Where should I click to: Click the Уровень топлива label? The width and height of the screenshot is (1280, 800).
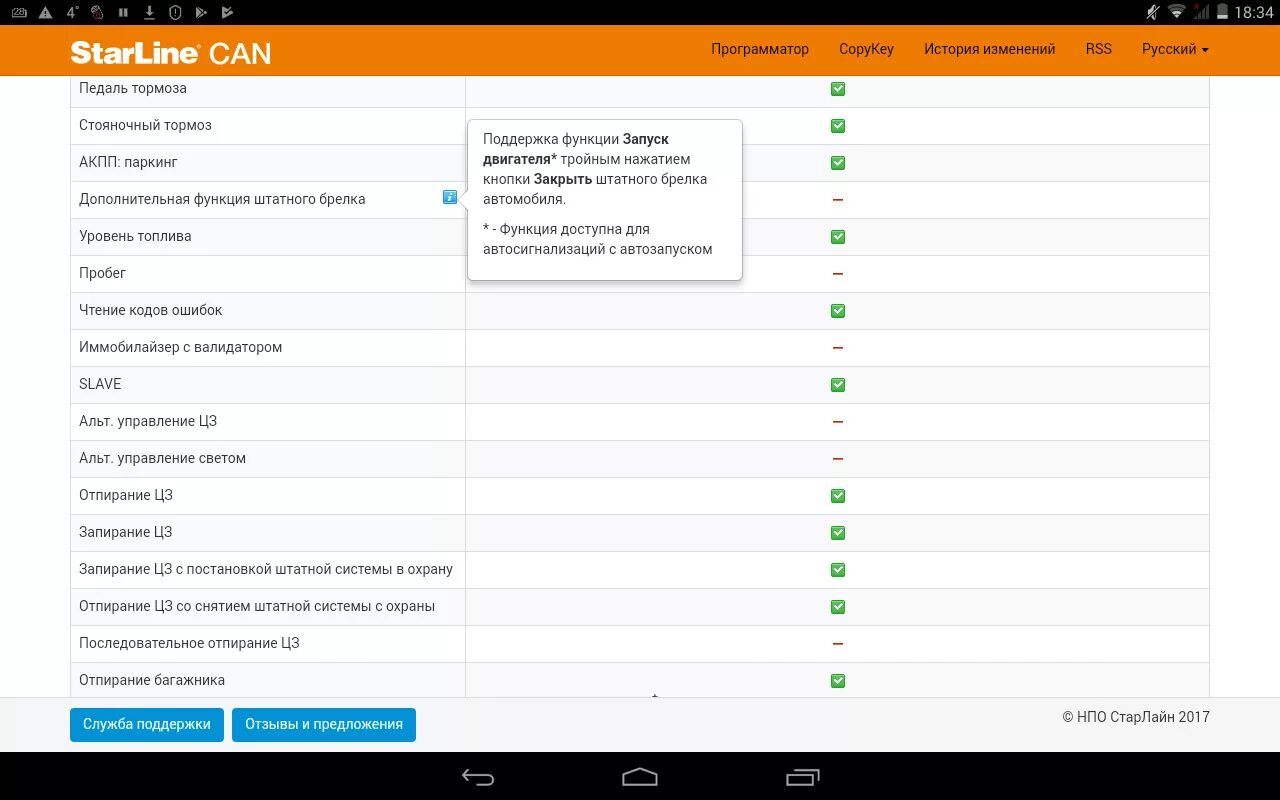pos(135,236)
